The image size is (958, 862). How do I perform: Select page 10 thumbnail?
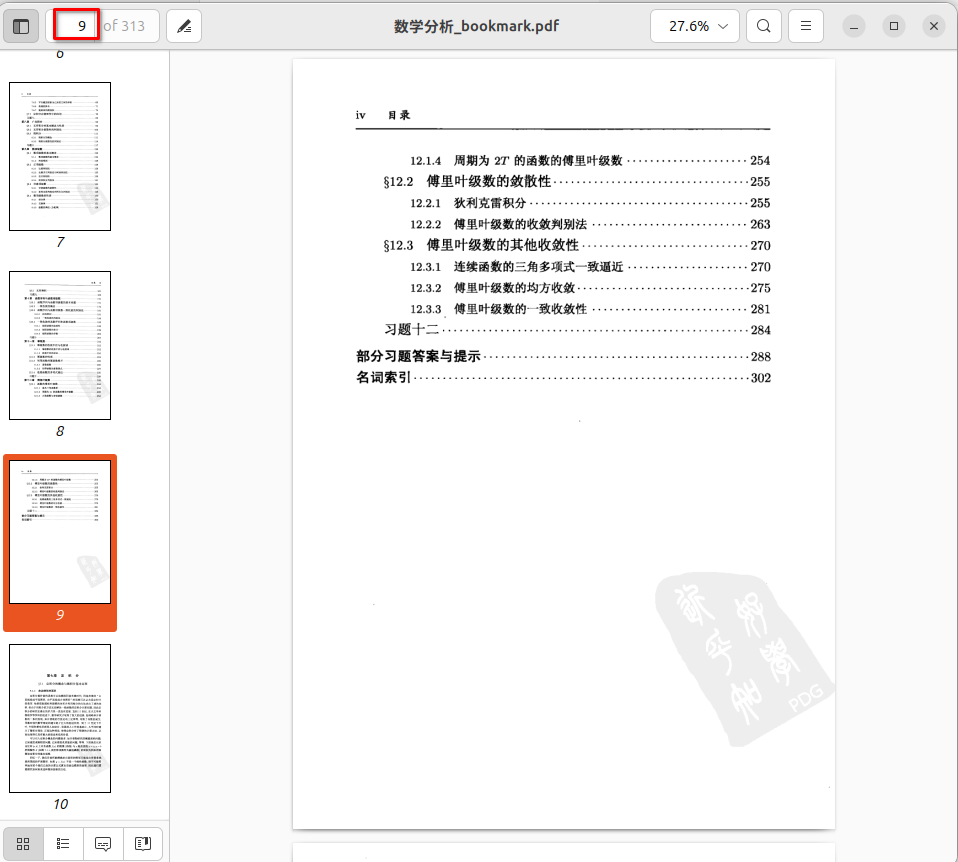click(x=60, y=718)
